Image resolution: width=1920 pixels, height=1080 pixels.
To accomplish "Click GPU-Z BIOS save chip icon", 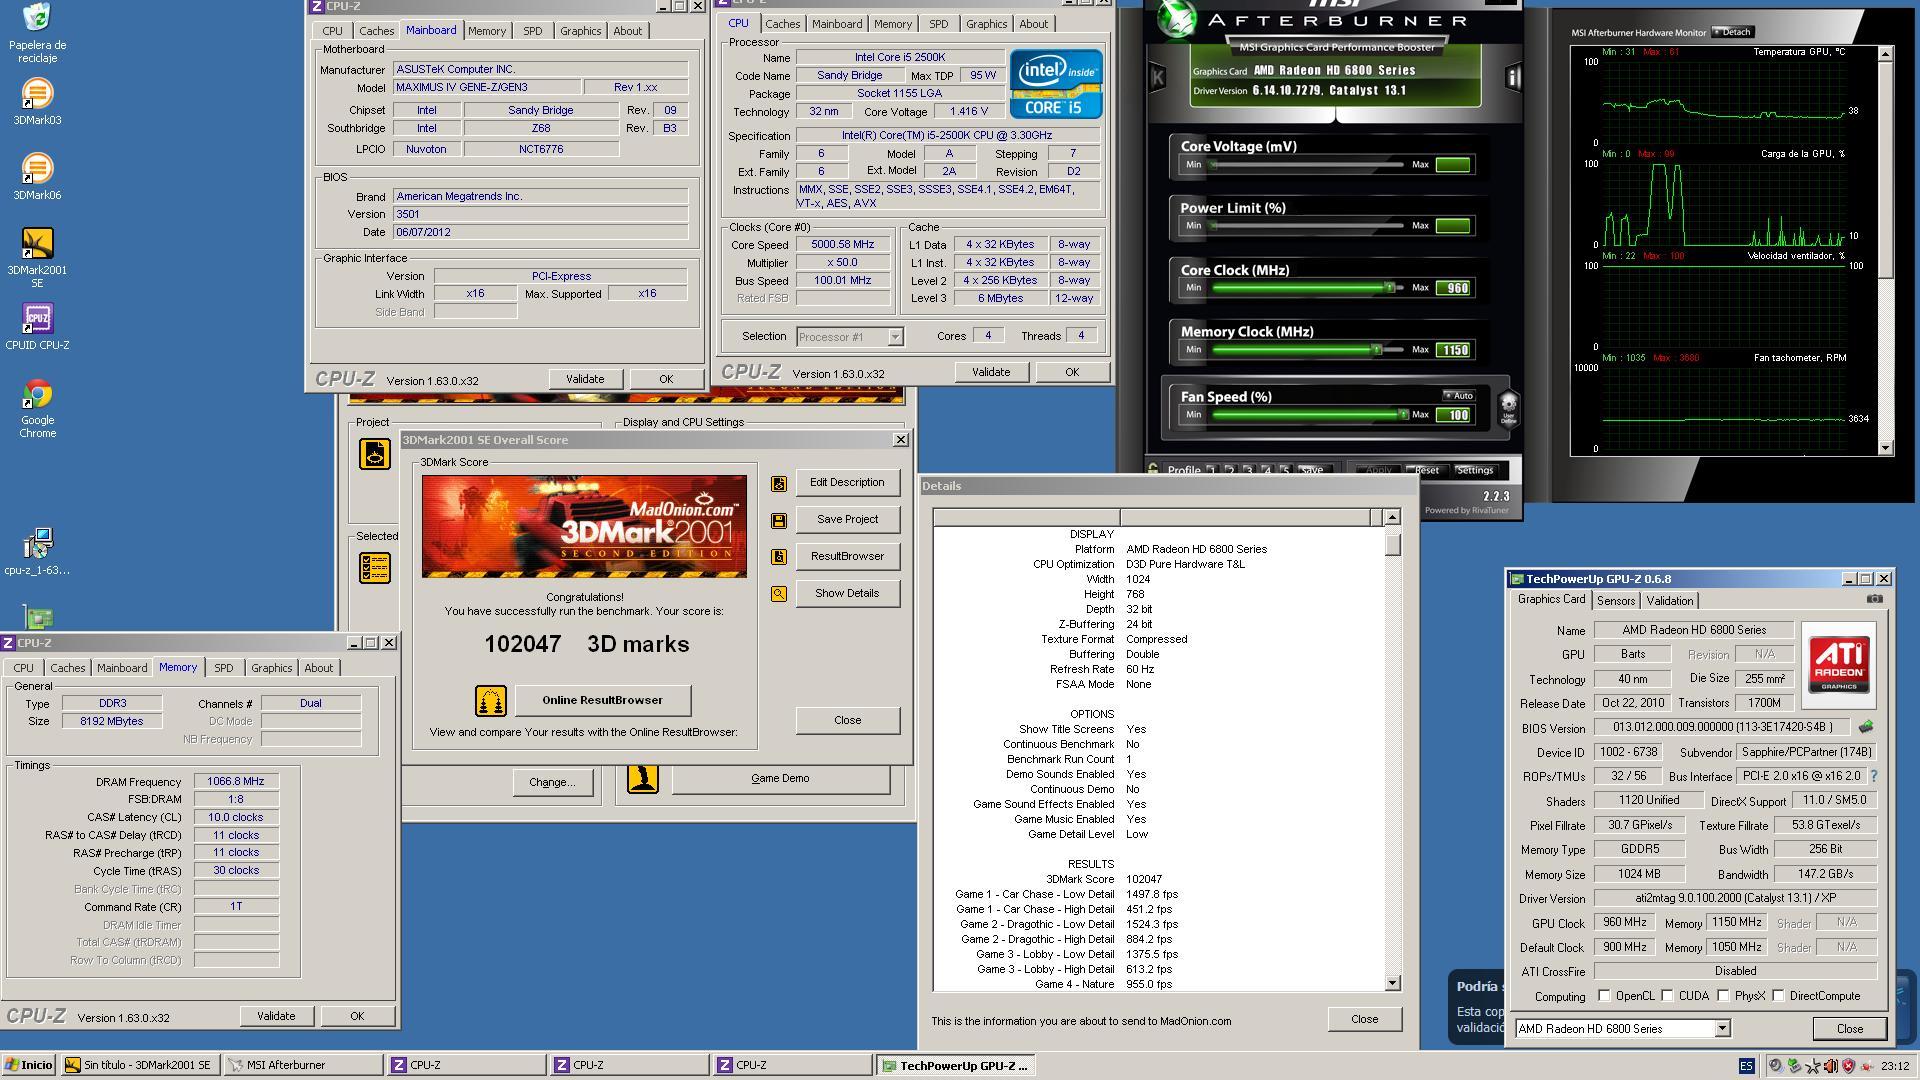I will [x=1865, y=727].
